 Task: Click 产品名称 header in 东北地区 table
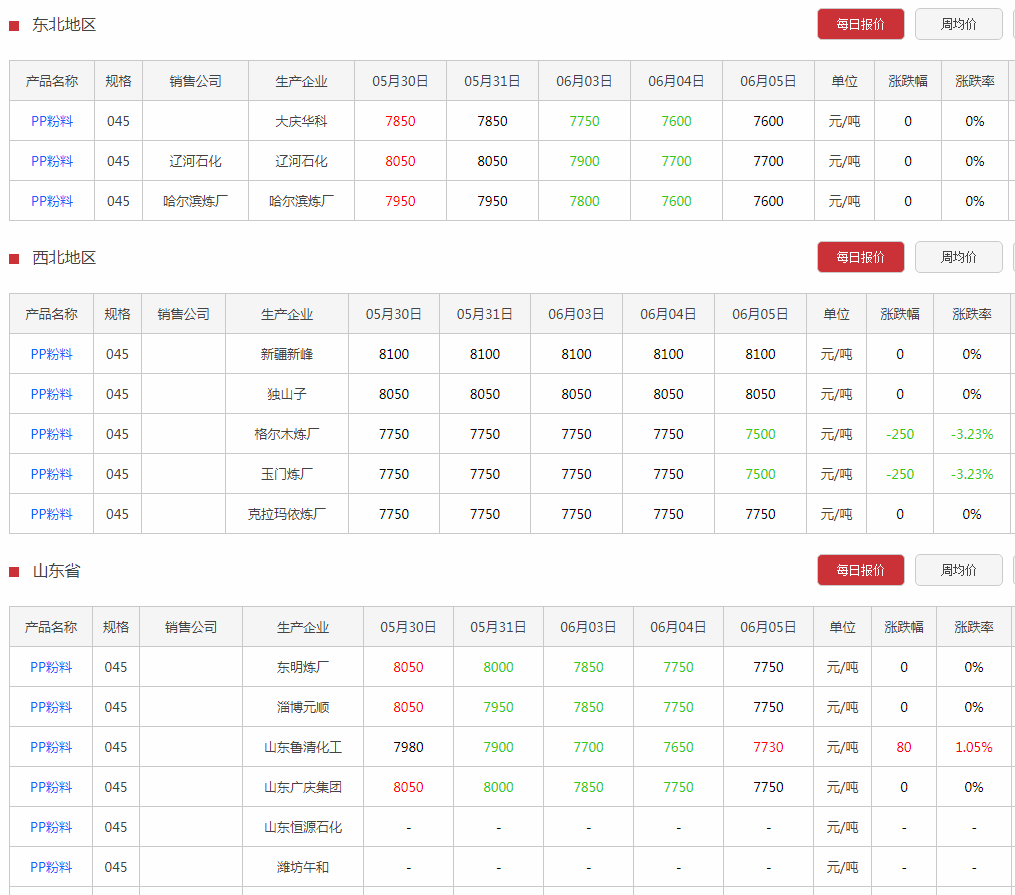pos(52,81)
